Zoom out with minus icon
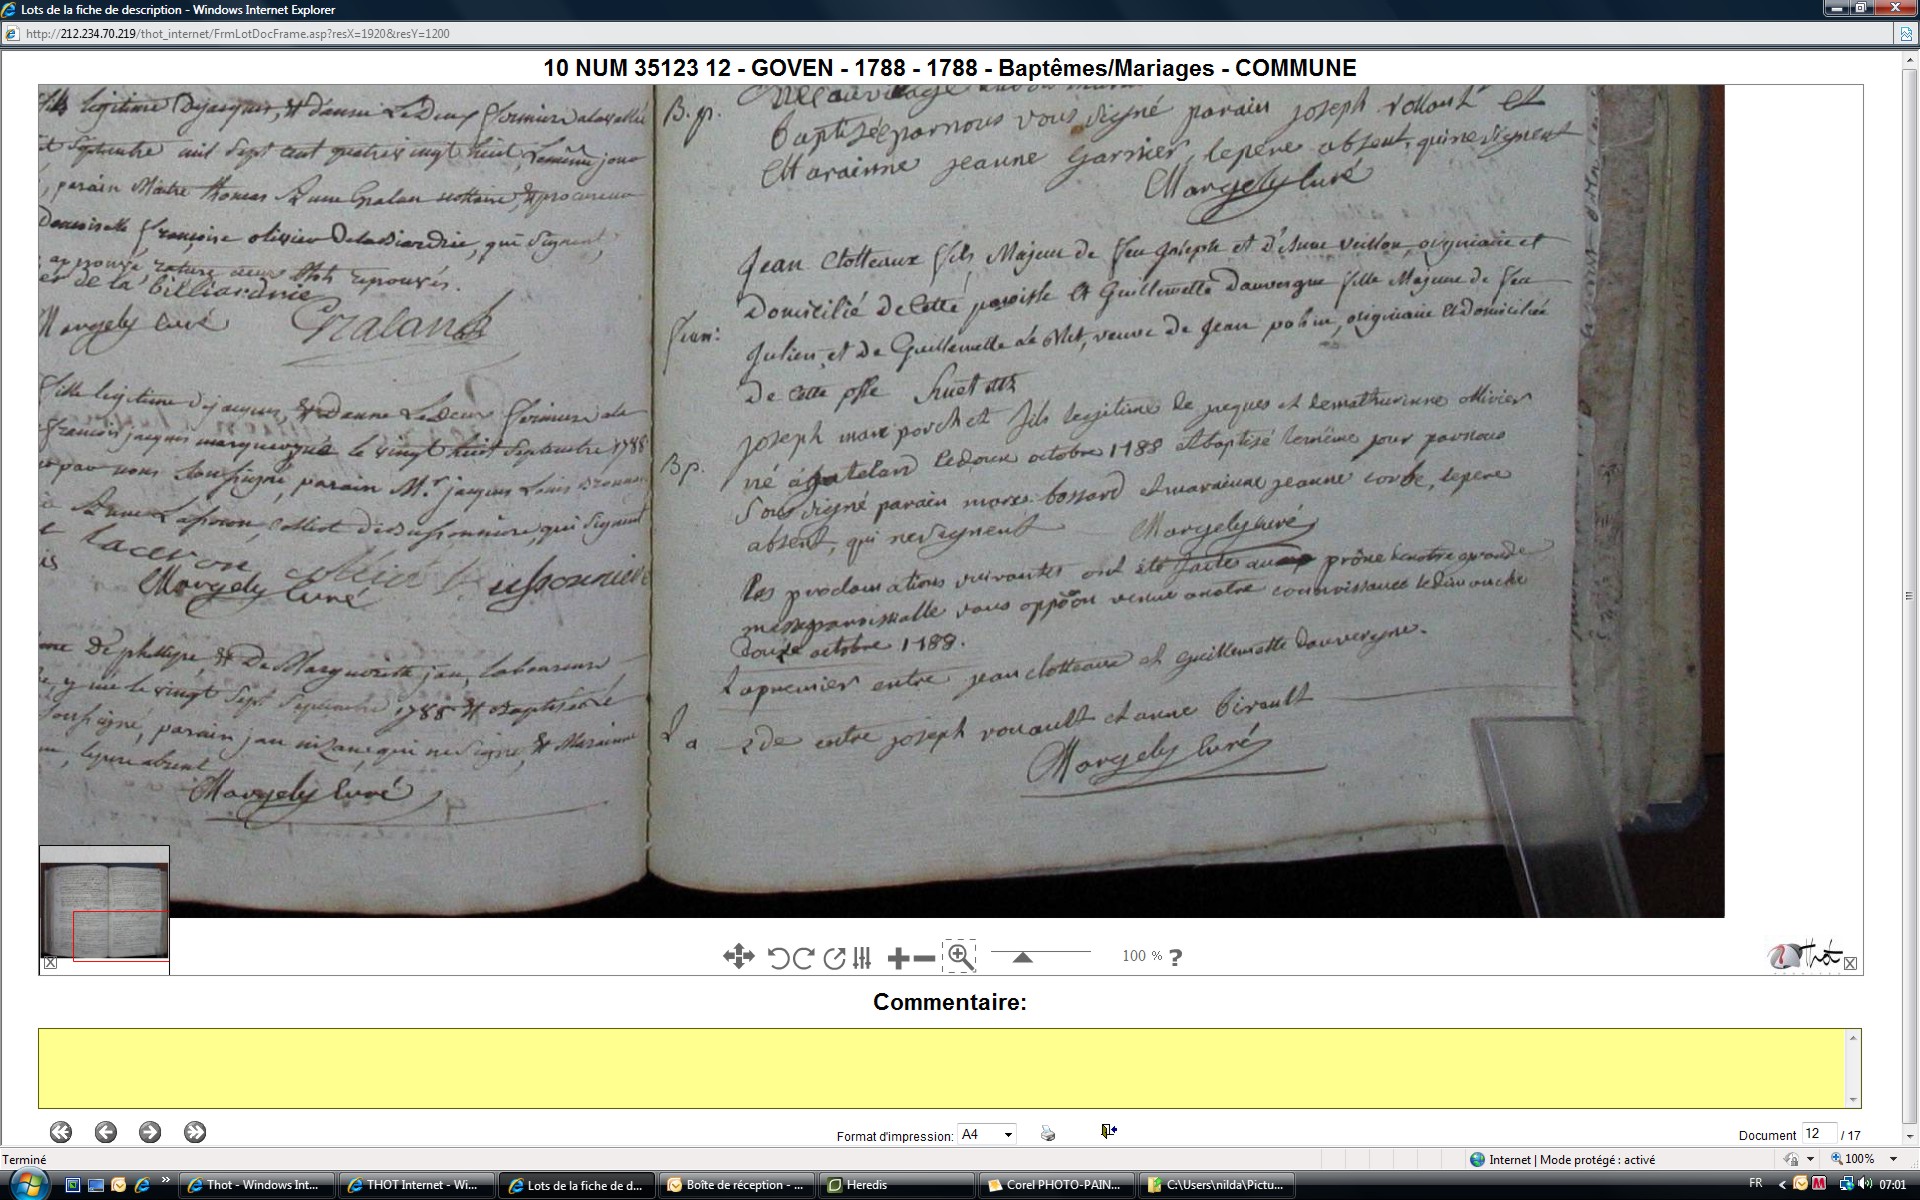Viewport: 1920px width, 1200px height. coord(924,958)
